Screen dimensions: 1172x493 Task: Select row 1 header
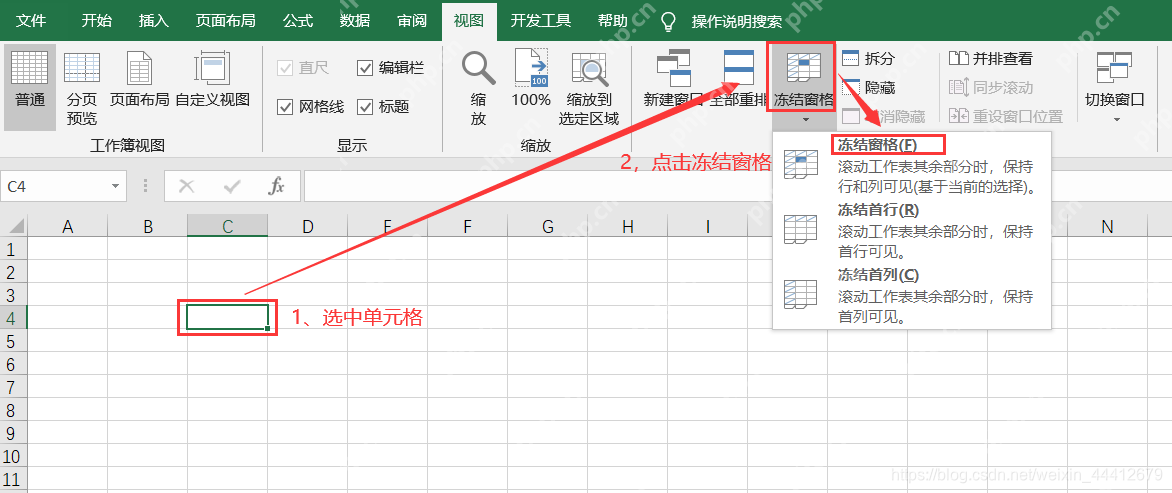click(x=13, y=248)
